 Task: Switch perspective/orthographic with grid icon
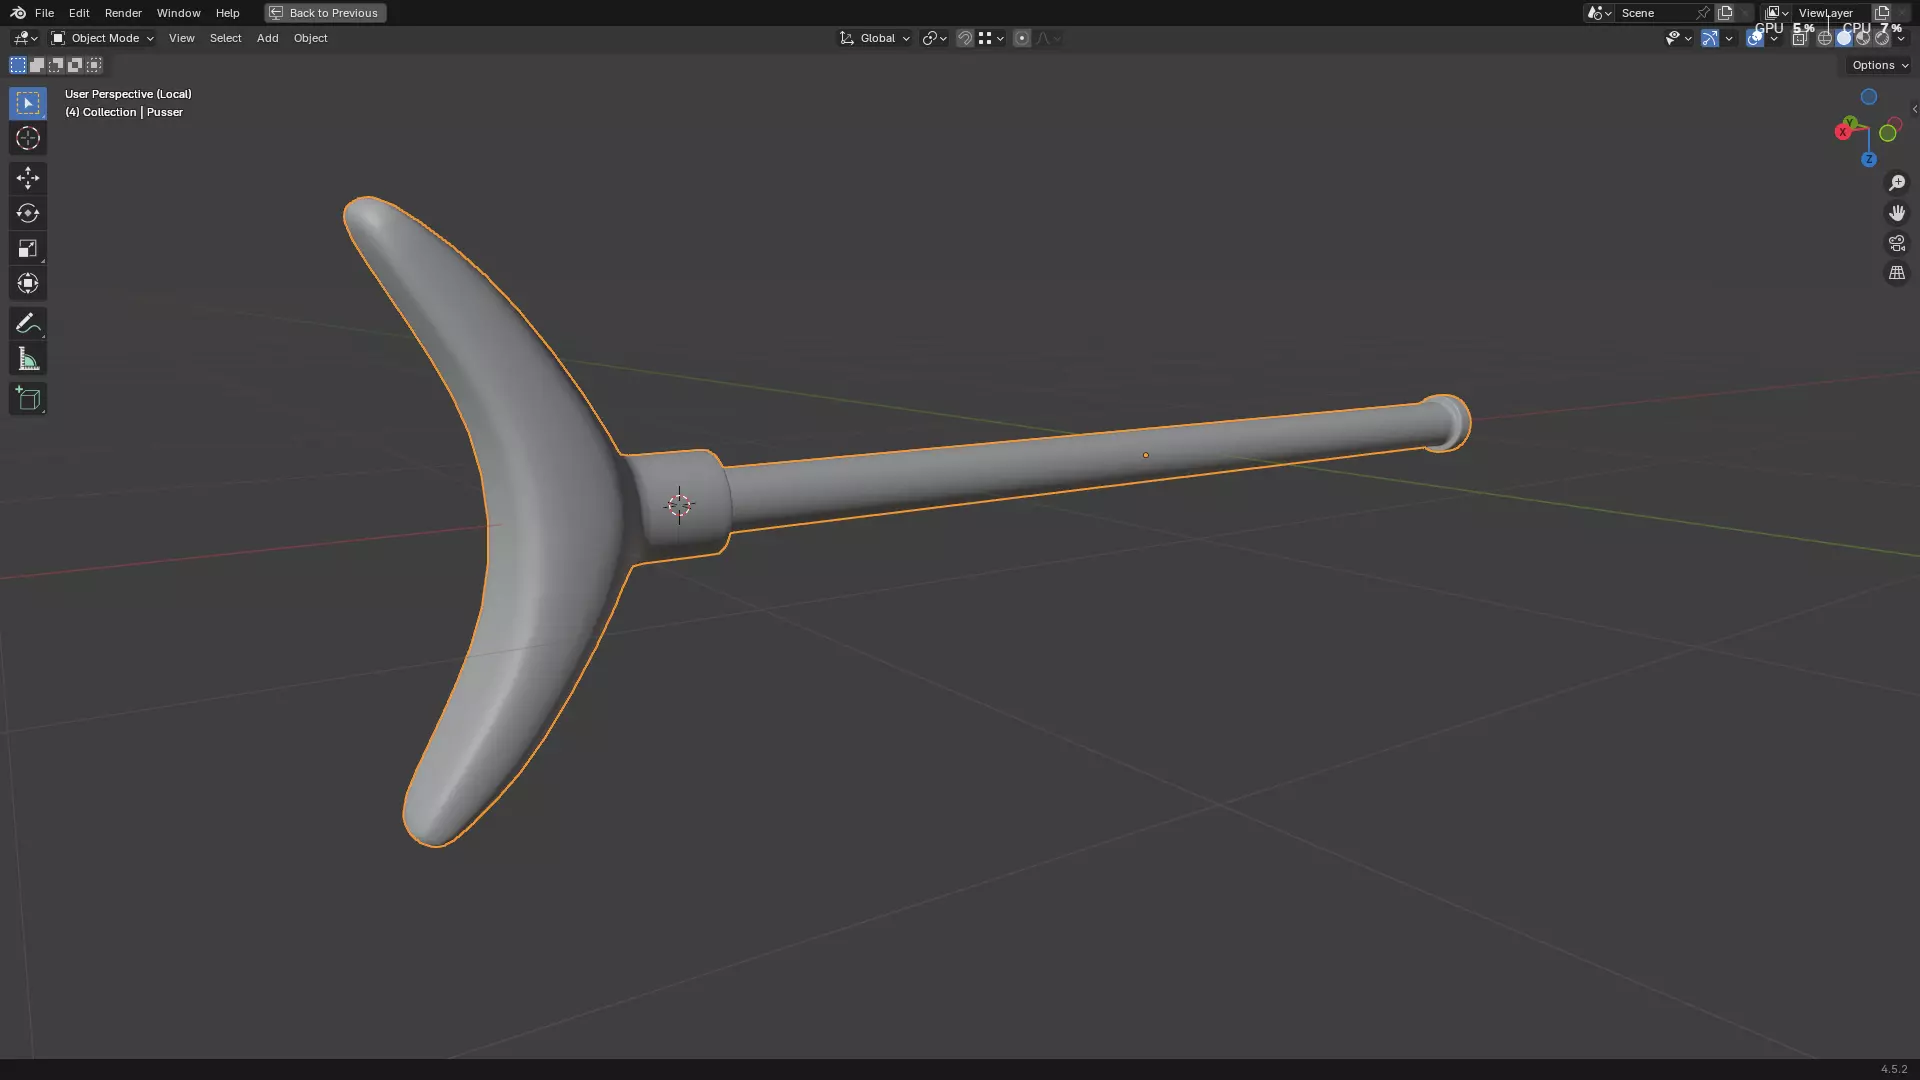point(1896,273)
